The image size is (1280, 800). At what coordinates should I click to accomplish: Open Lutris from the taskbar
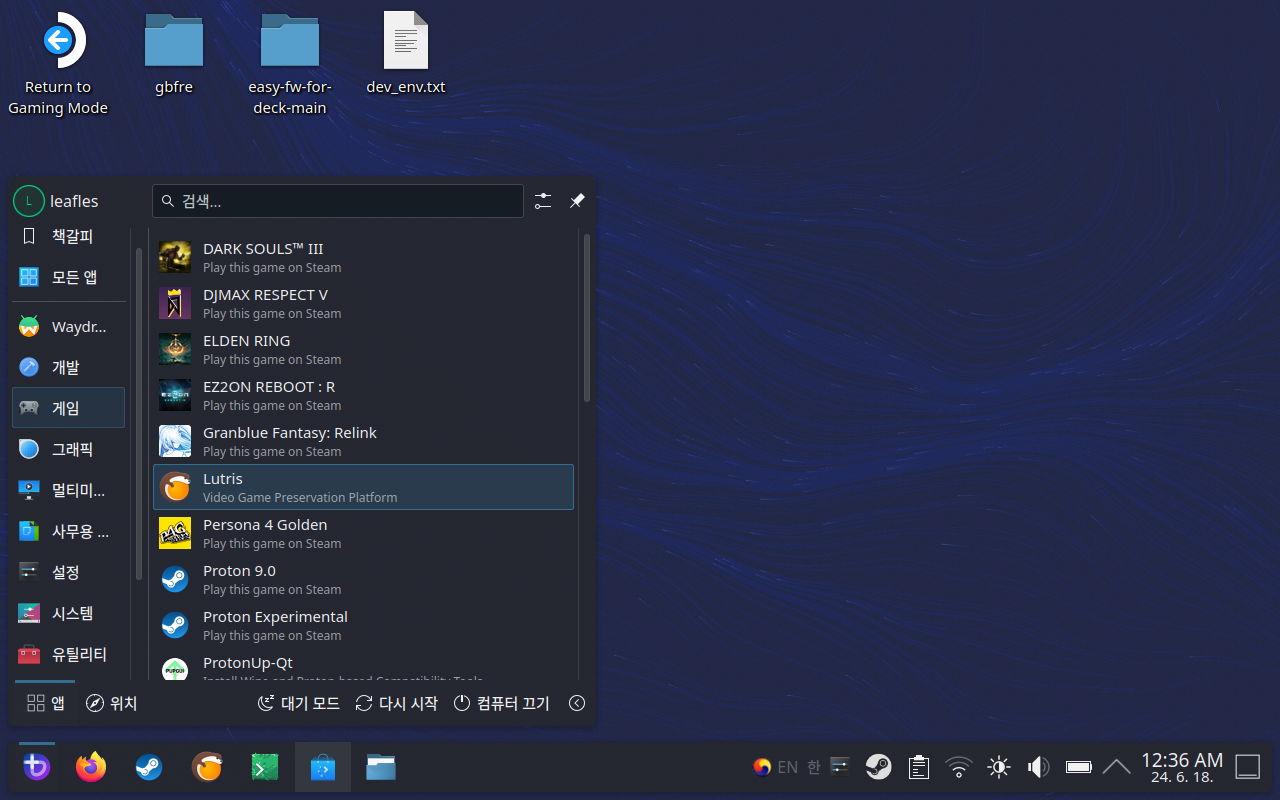(x=207, y=767)
